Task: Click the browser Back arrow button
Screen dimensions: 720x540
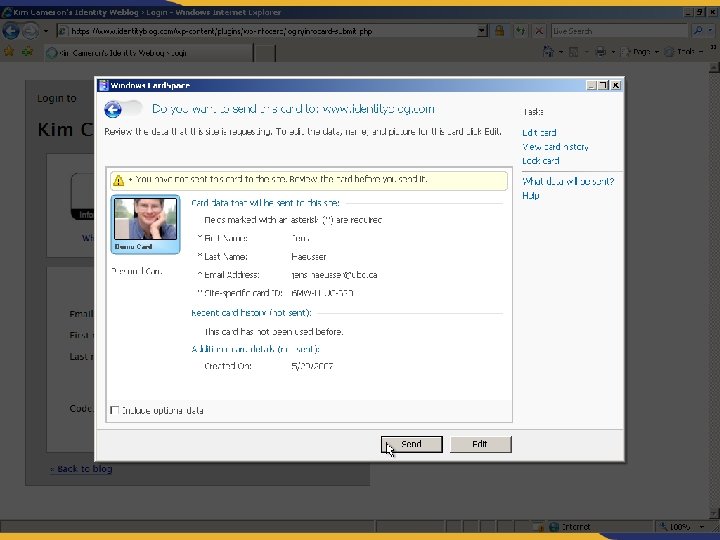Action: 11,31
